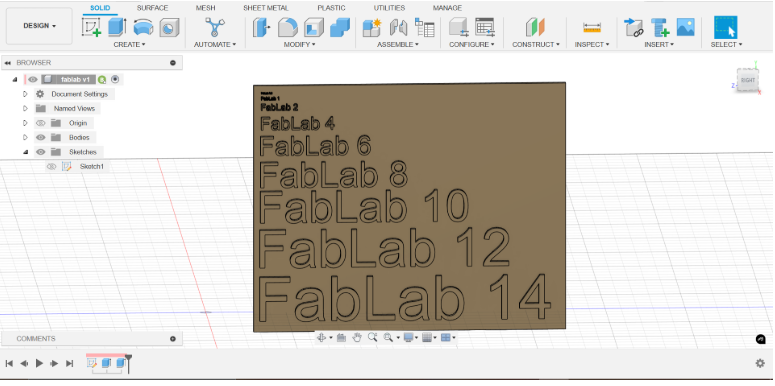Click the Extrude tool icon
The image size is (775, 386).
(117, 27)
